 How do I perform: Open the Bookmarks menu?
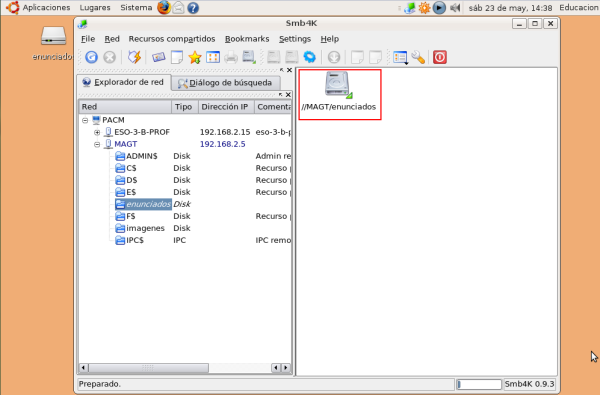pos(247,39)
